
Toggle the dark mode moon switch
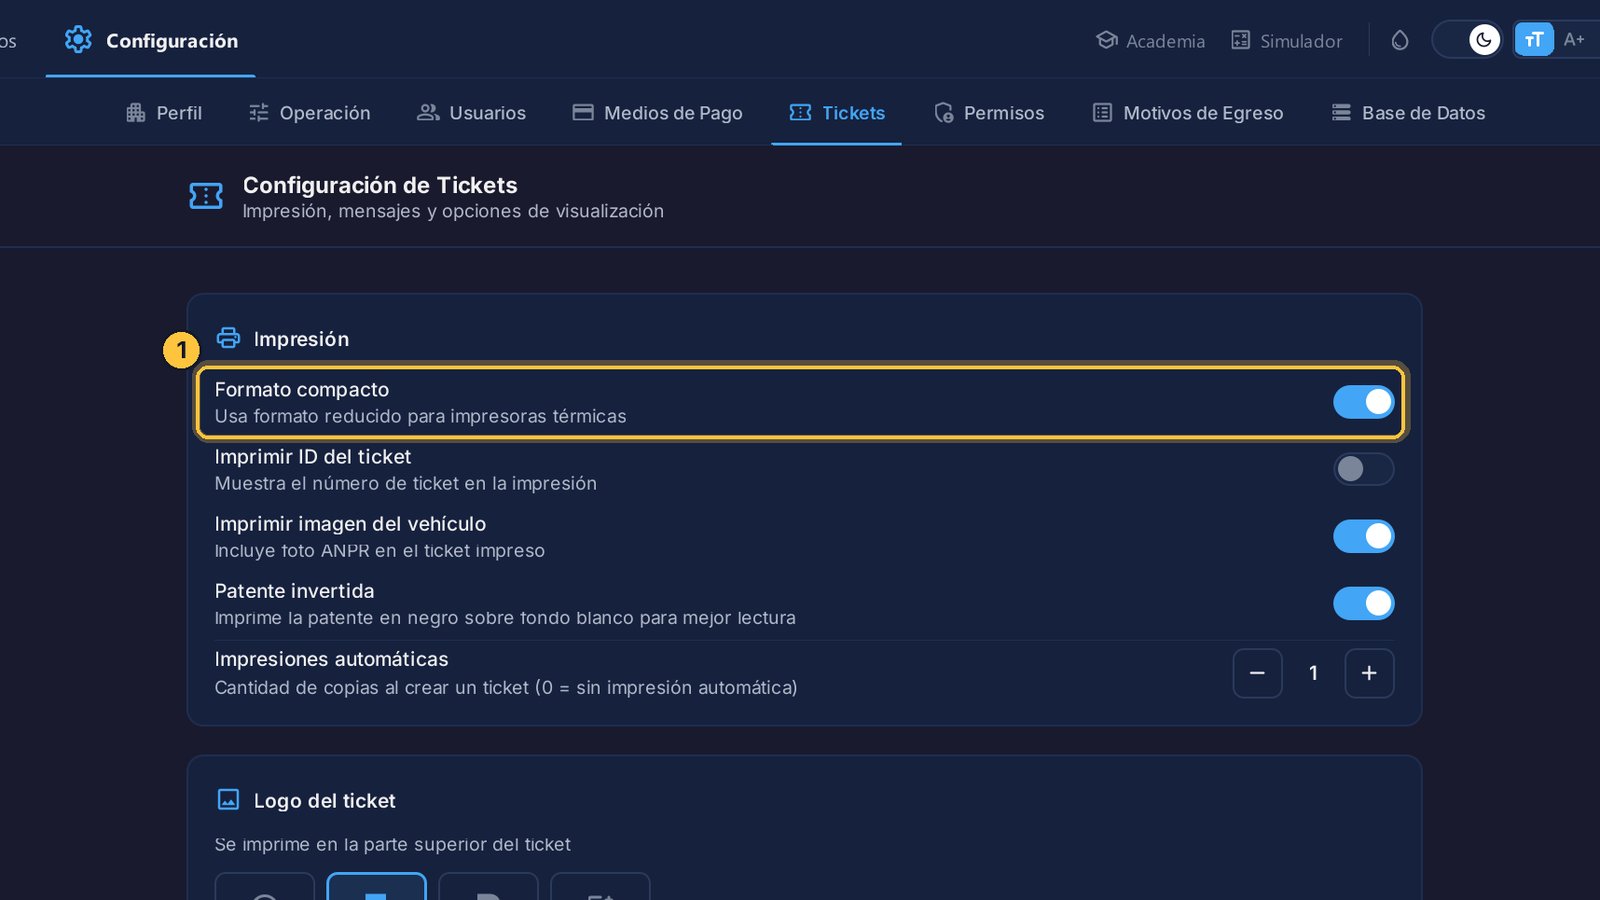[1468, 40]
